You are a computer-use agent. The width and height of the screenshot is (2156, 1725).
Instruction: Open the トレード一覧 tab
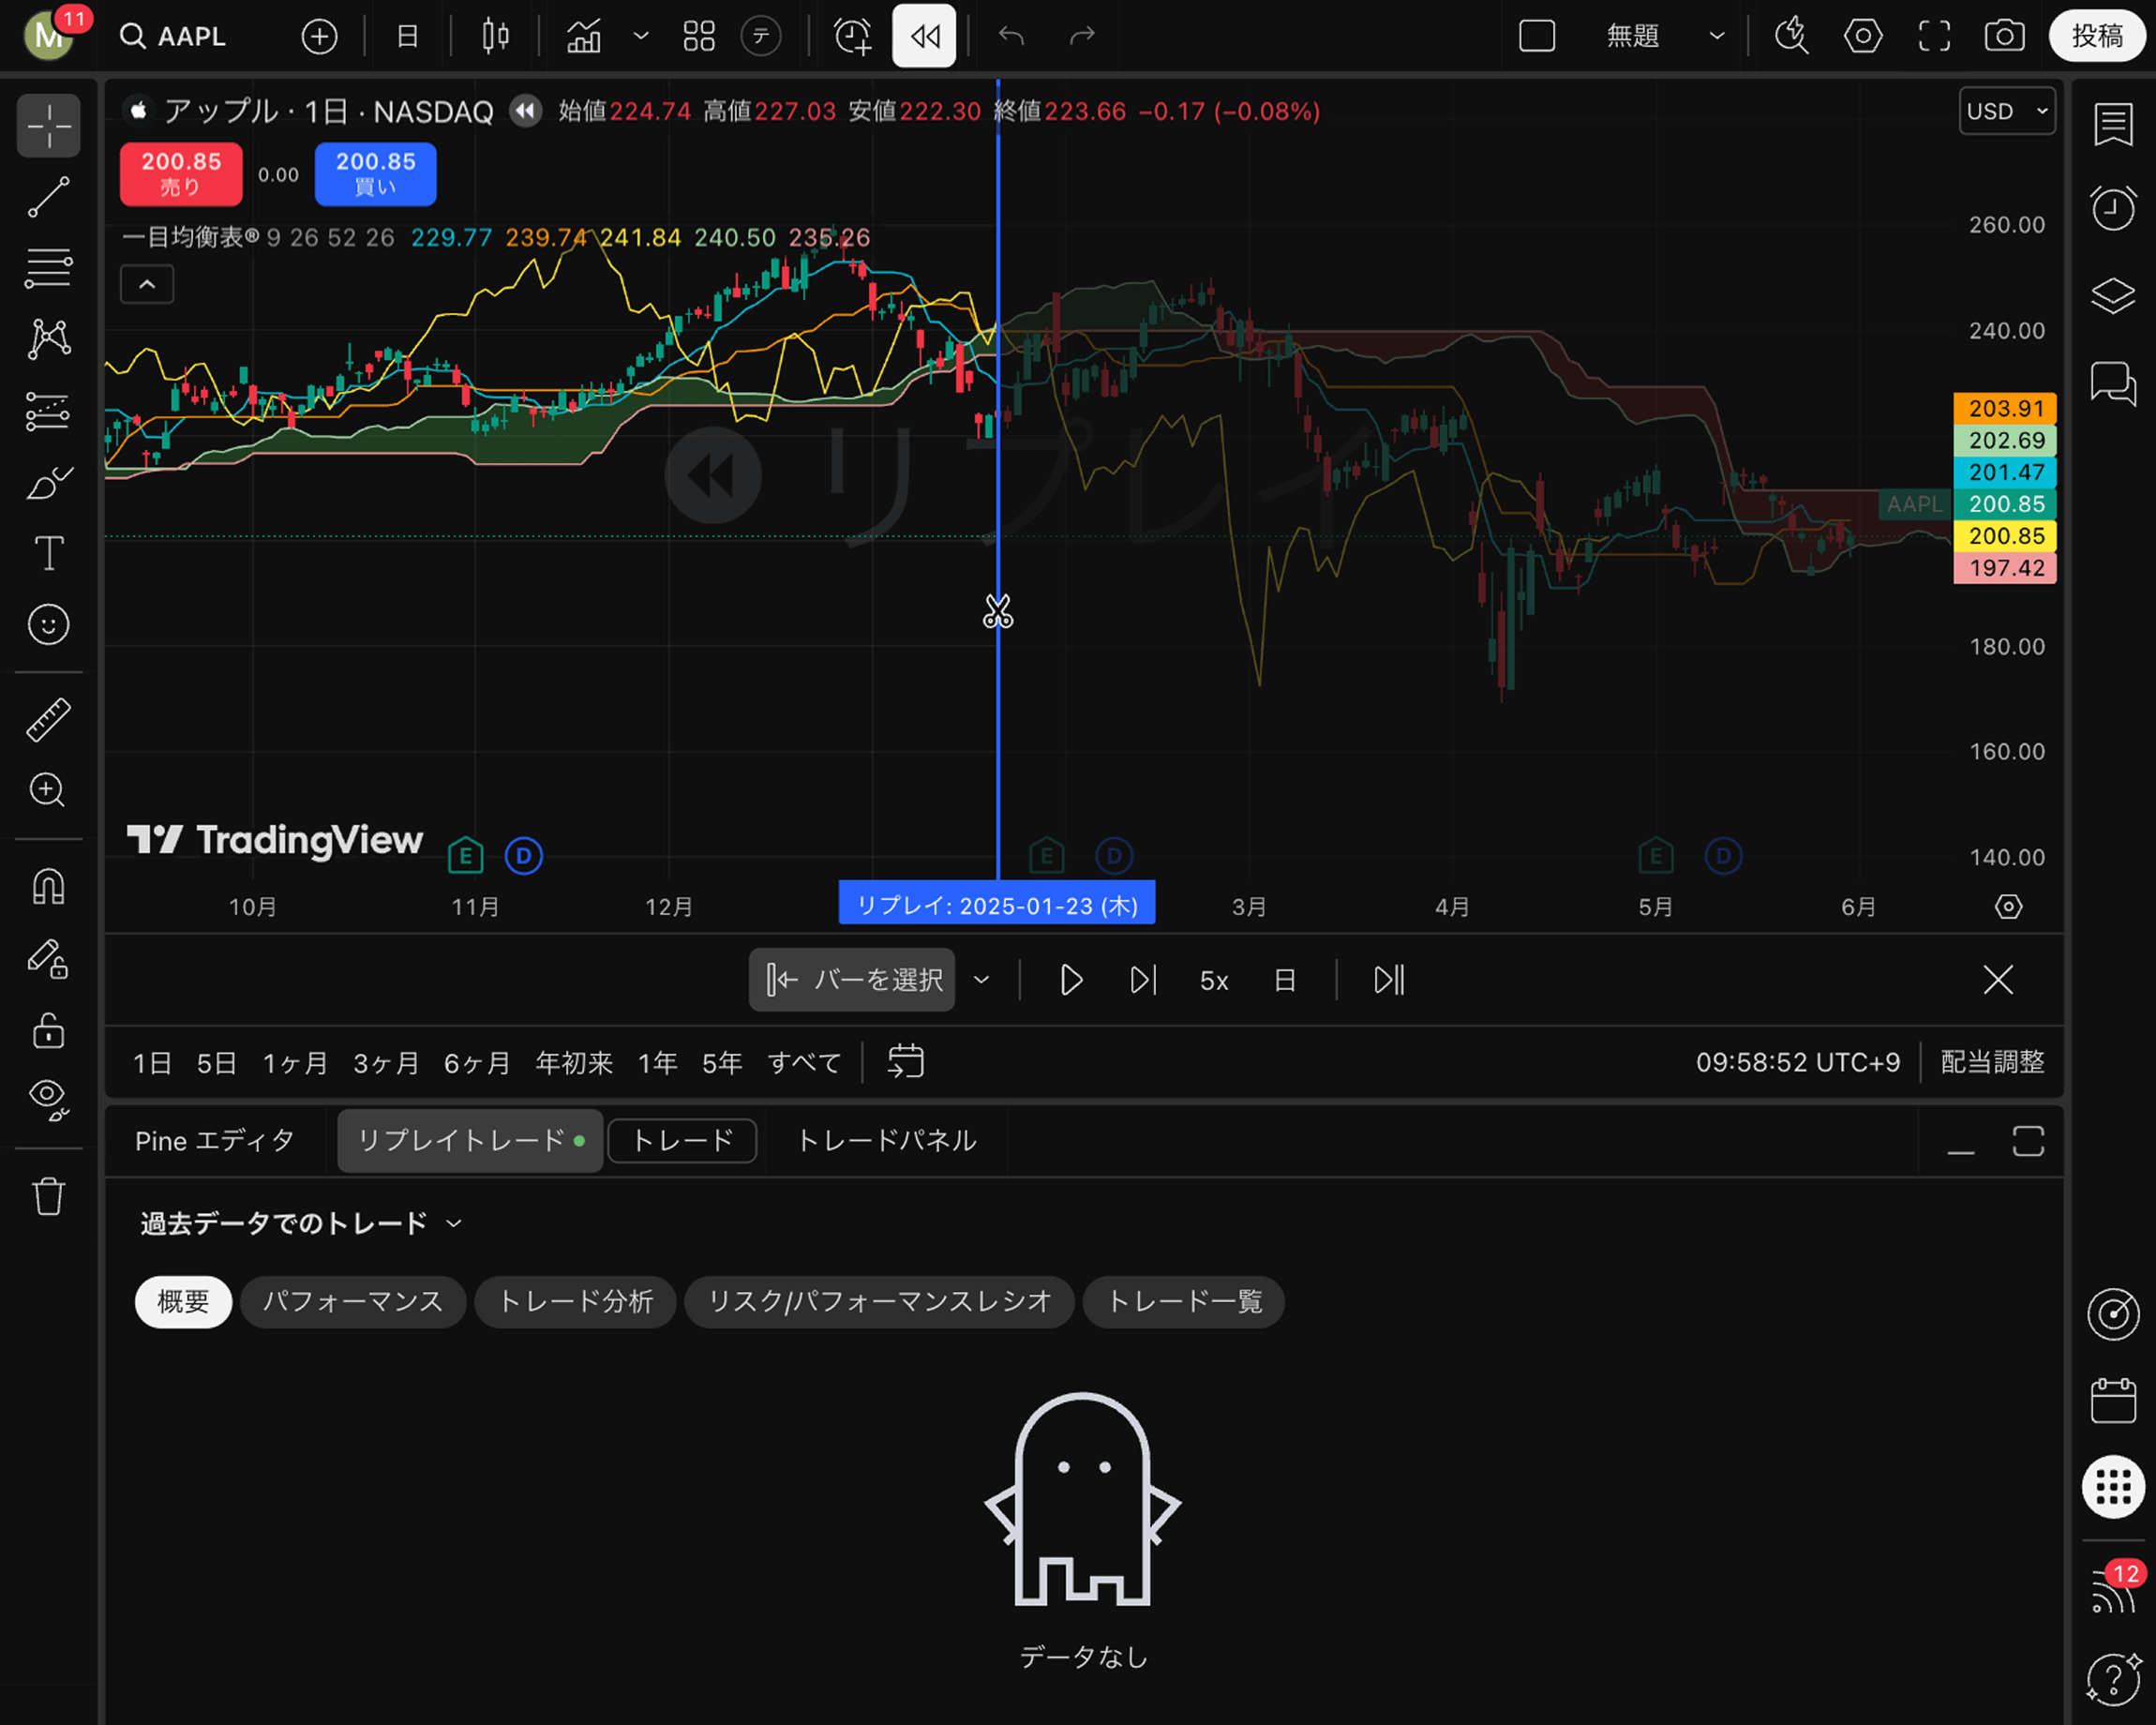click(1183, 1301)
